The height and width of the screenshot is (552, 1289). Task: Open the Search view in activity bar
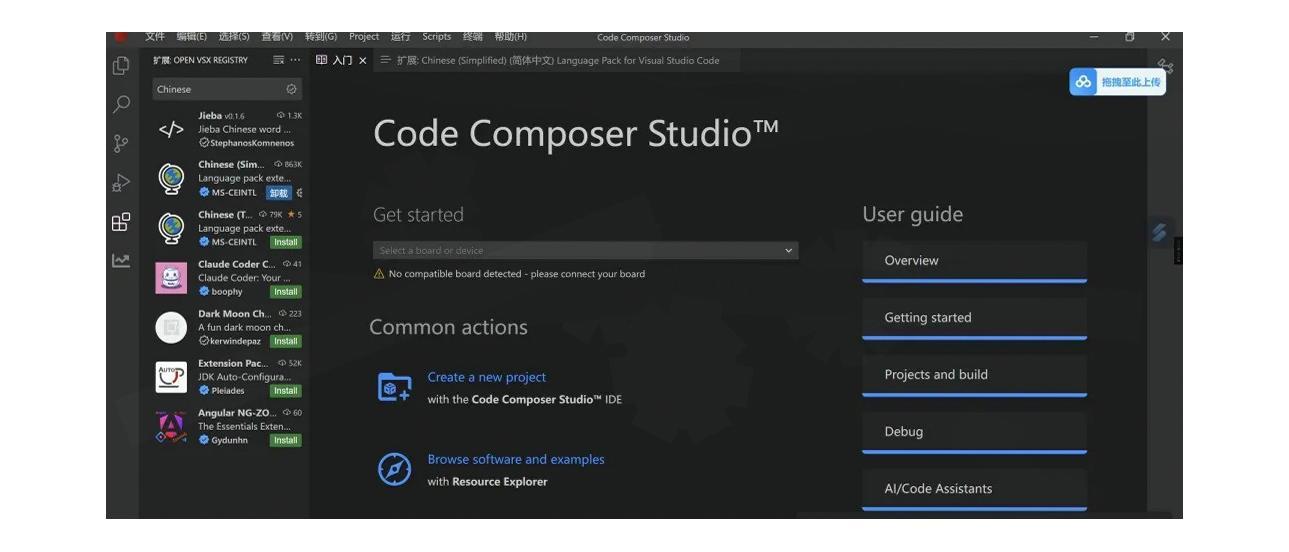[x=121, y=104]
